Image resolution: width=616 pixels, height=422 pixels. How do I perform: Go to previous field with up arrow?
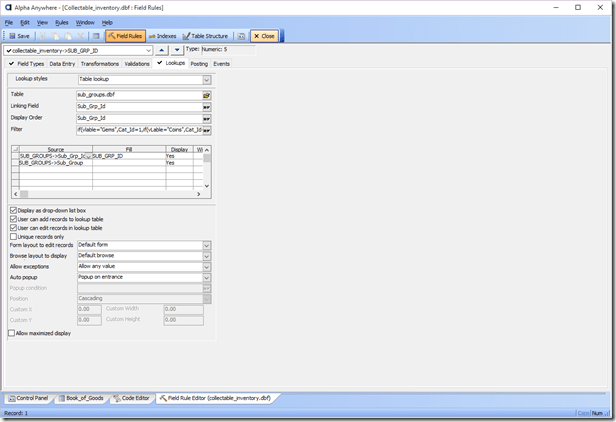point(161,50)
